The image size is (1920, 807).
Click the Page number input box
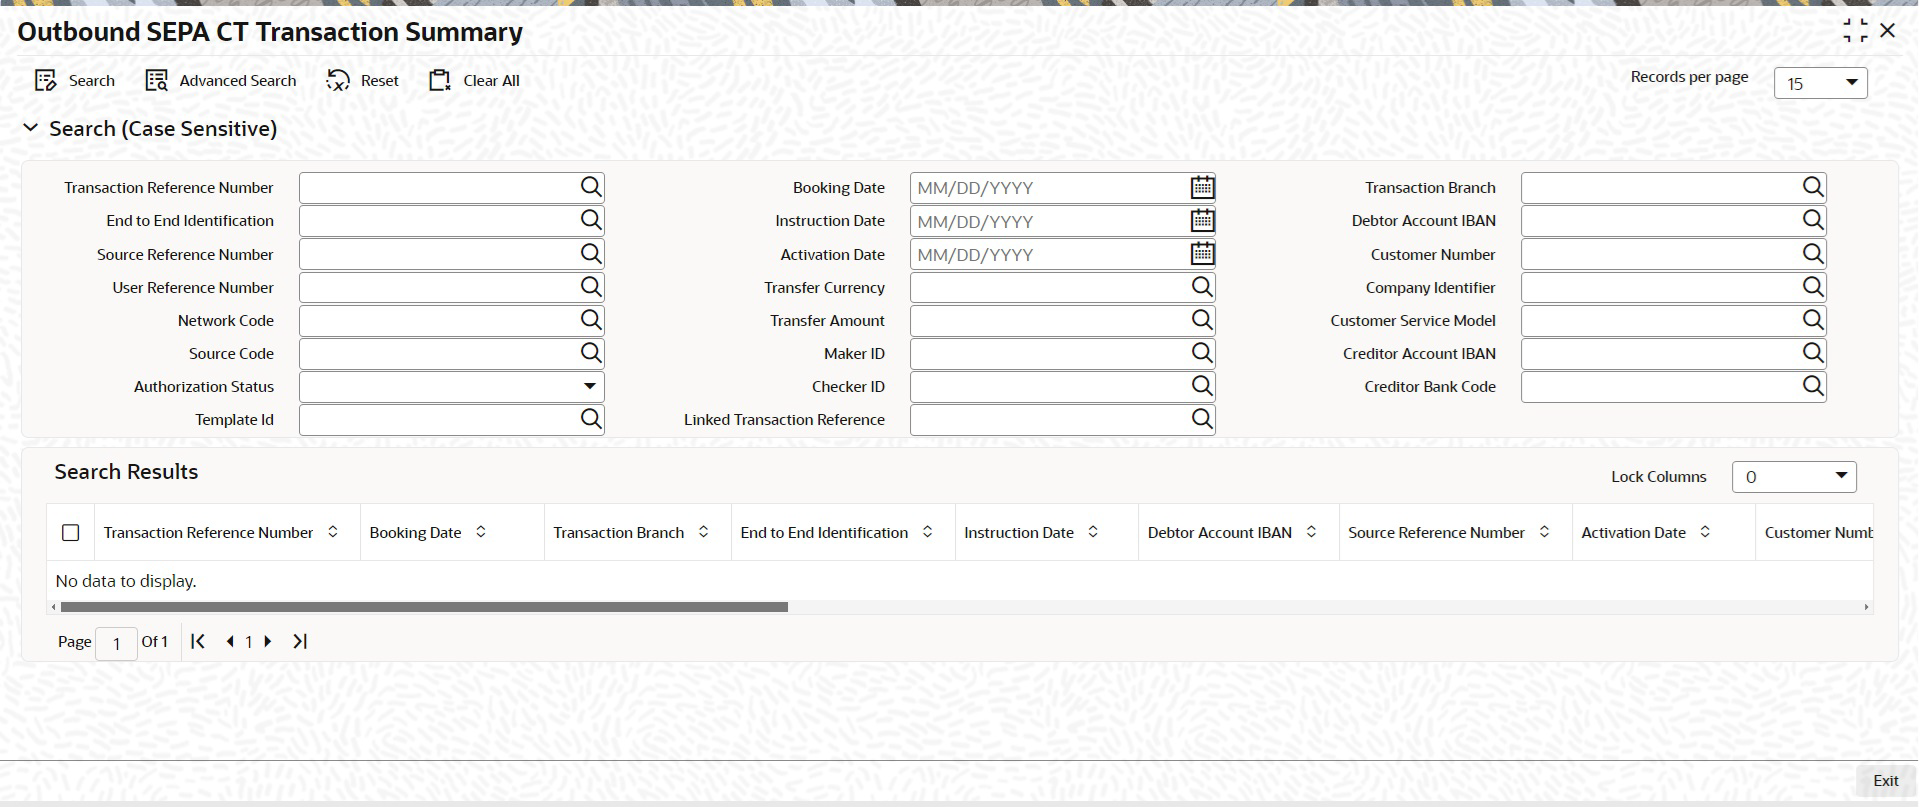116,643
